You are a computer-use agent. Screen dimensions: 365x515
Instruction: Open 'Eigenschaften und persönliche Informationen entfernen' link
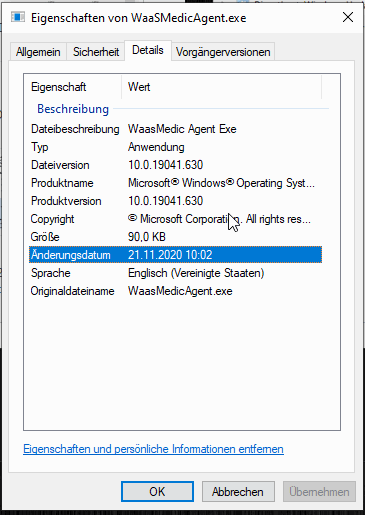153,449
